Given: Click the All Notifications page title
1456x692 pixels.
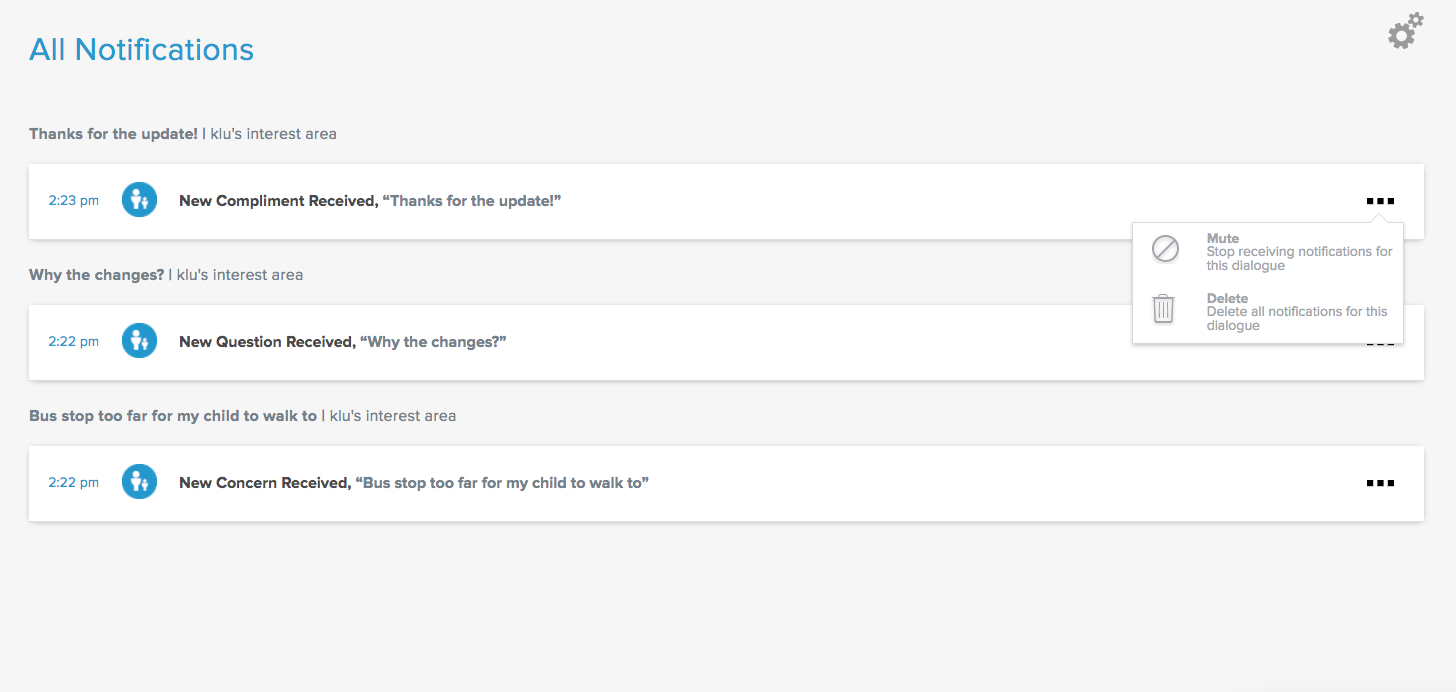Looking at the screenshot, I should (141, 49).
